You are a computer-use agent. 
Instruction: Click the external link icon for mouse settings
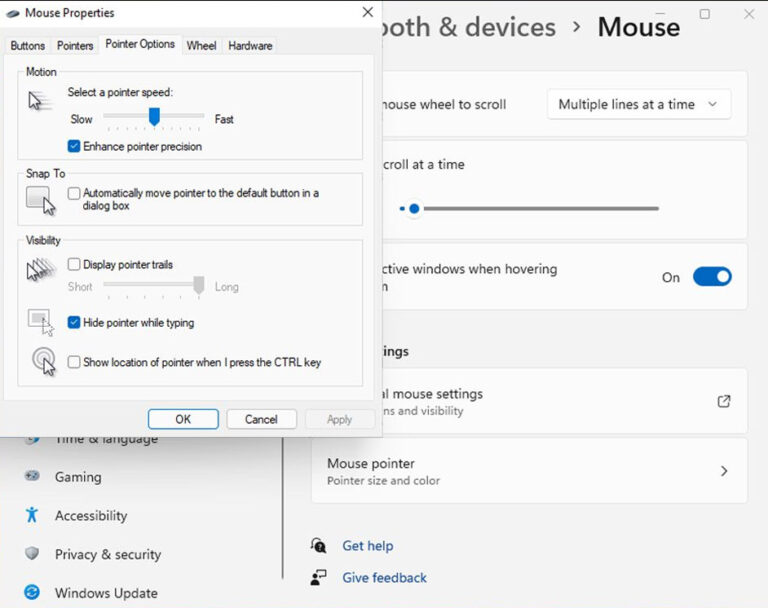[724, 401]
